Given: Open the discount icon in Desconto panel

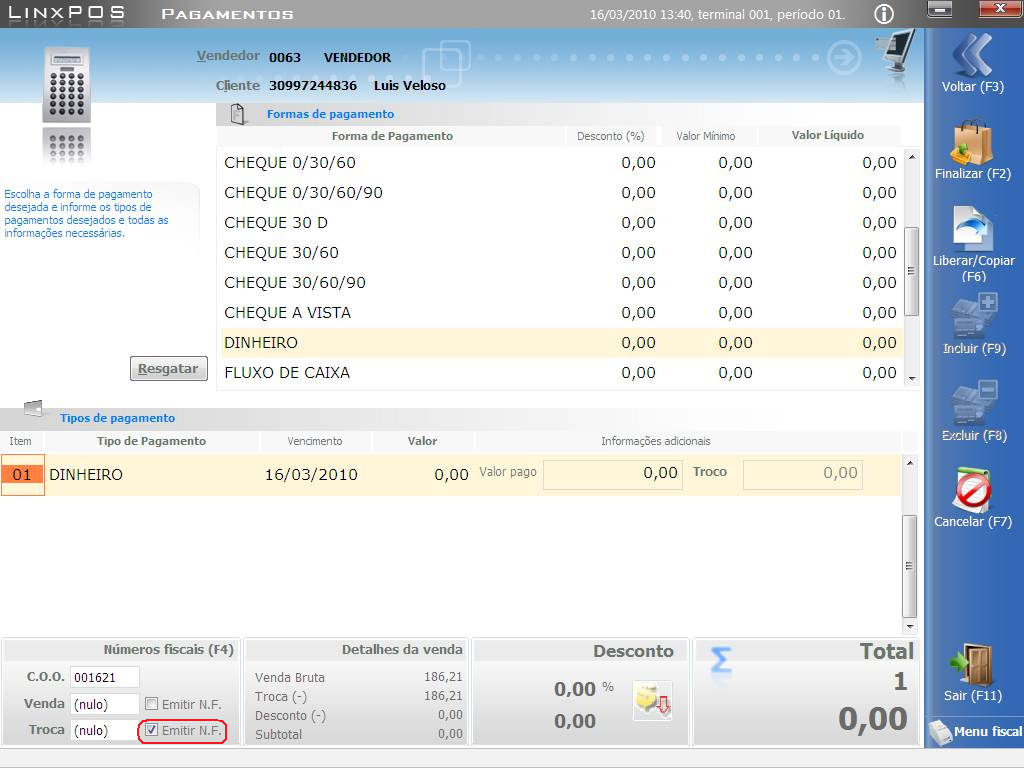Looking at the screenshot, I should 652,701.
